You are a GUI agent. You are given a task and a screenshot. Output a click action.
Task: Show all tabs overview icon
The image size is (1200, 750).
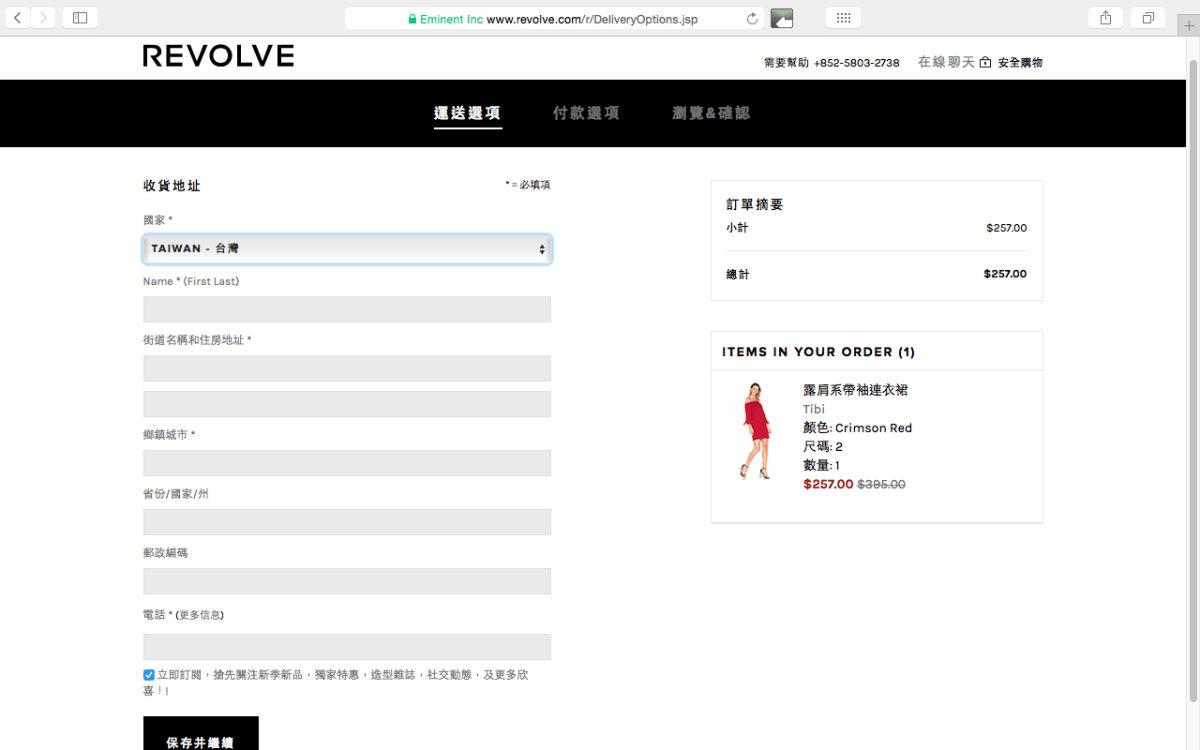(1148, 18)
